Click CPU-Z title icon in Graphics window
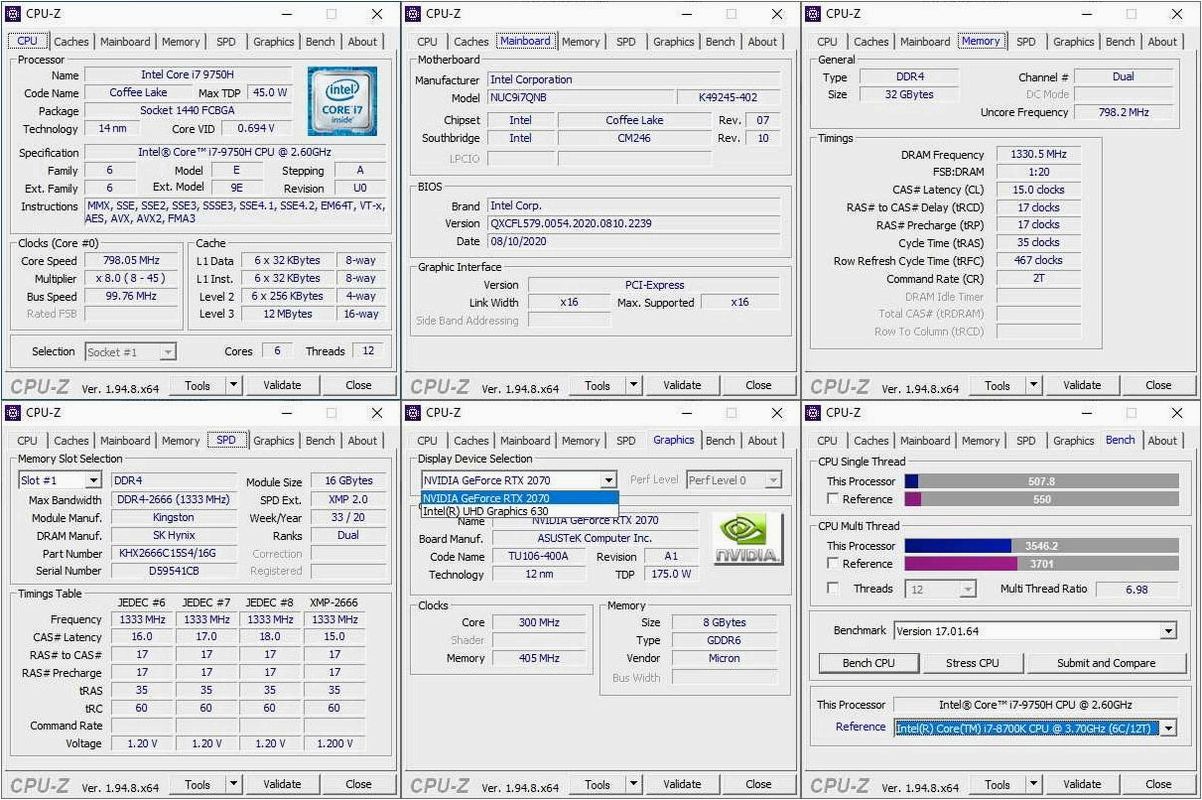The width and height of the screenshot is (1202, 800). pos(414,413)
